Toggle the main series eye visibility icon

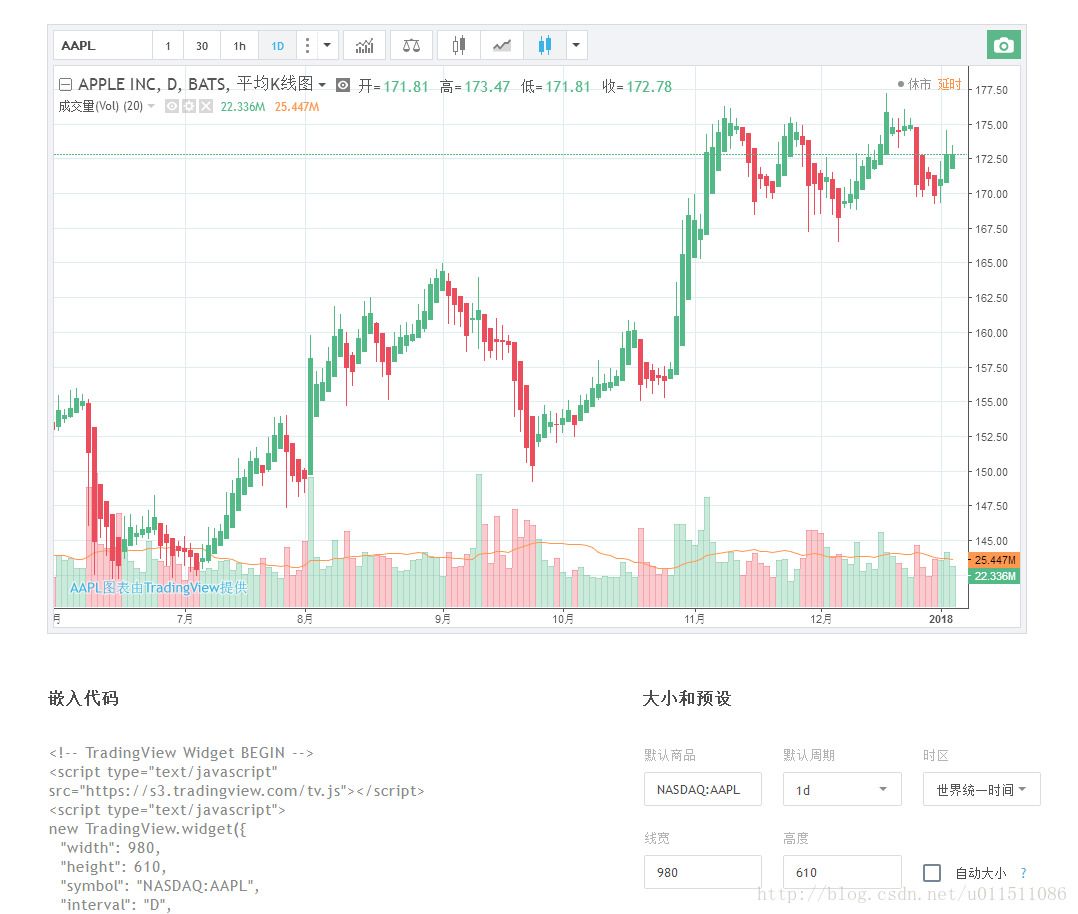(342, 85)
